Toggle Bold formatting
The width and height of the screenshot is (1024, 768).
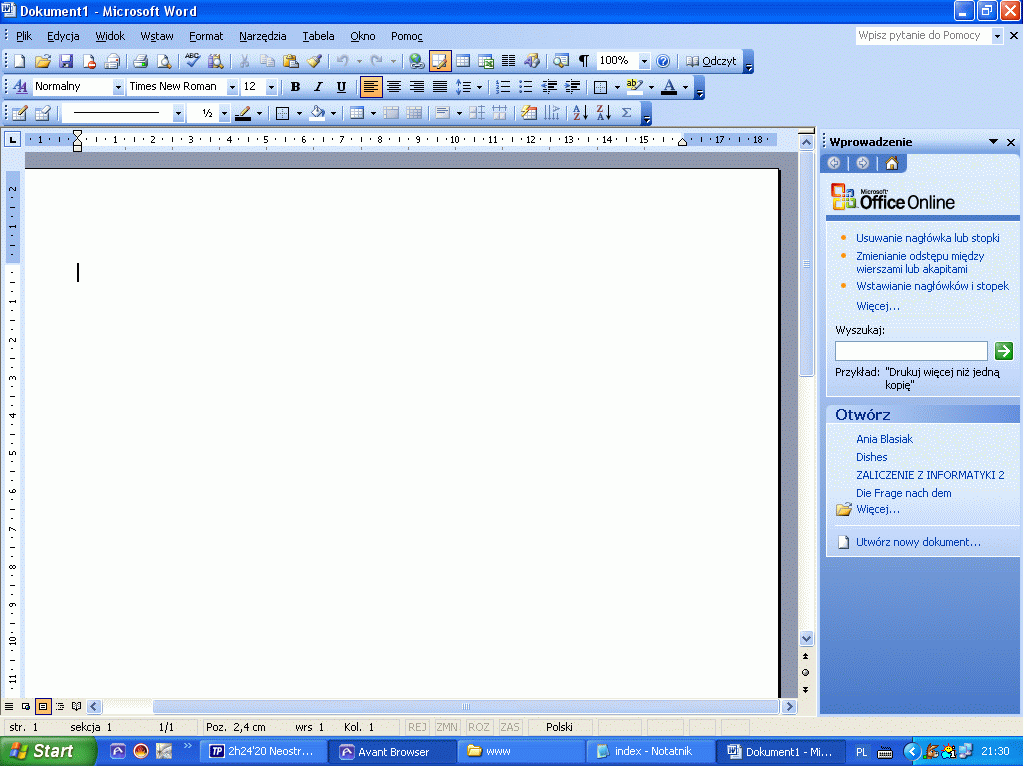(295, 87)
